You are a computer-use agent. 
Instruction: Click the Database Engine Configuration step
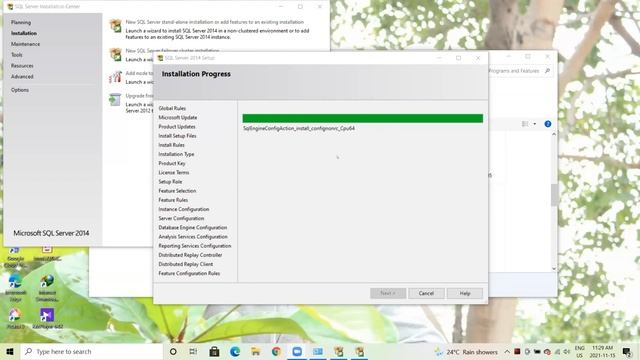pos(193,227)
